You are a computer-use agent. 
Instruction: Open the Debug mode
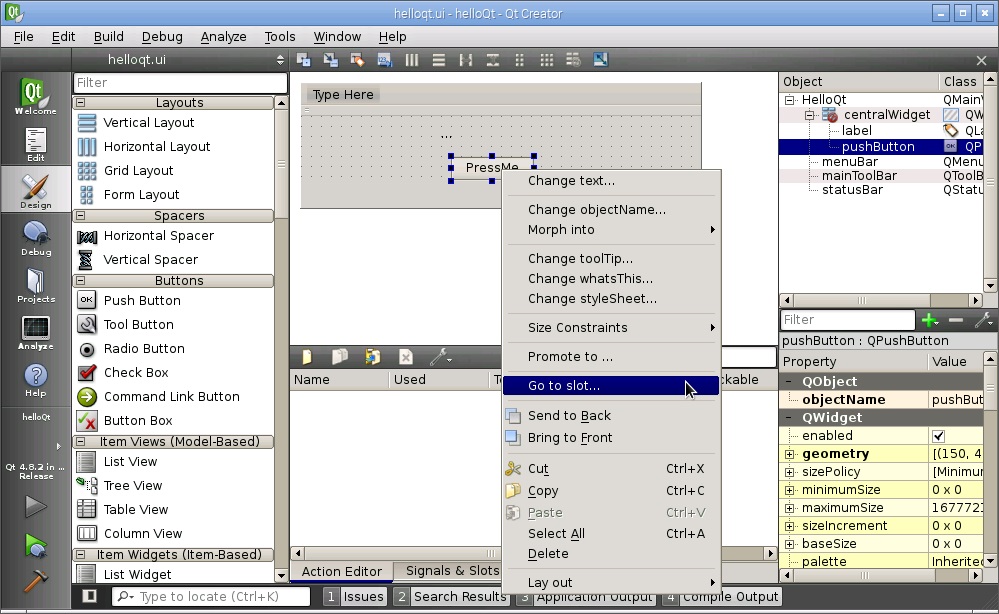tap(35, 239)
